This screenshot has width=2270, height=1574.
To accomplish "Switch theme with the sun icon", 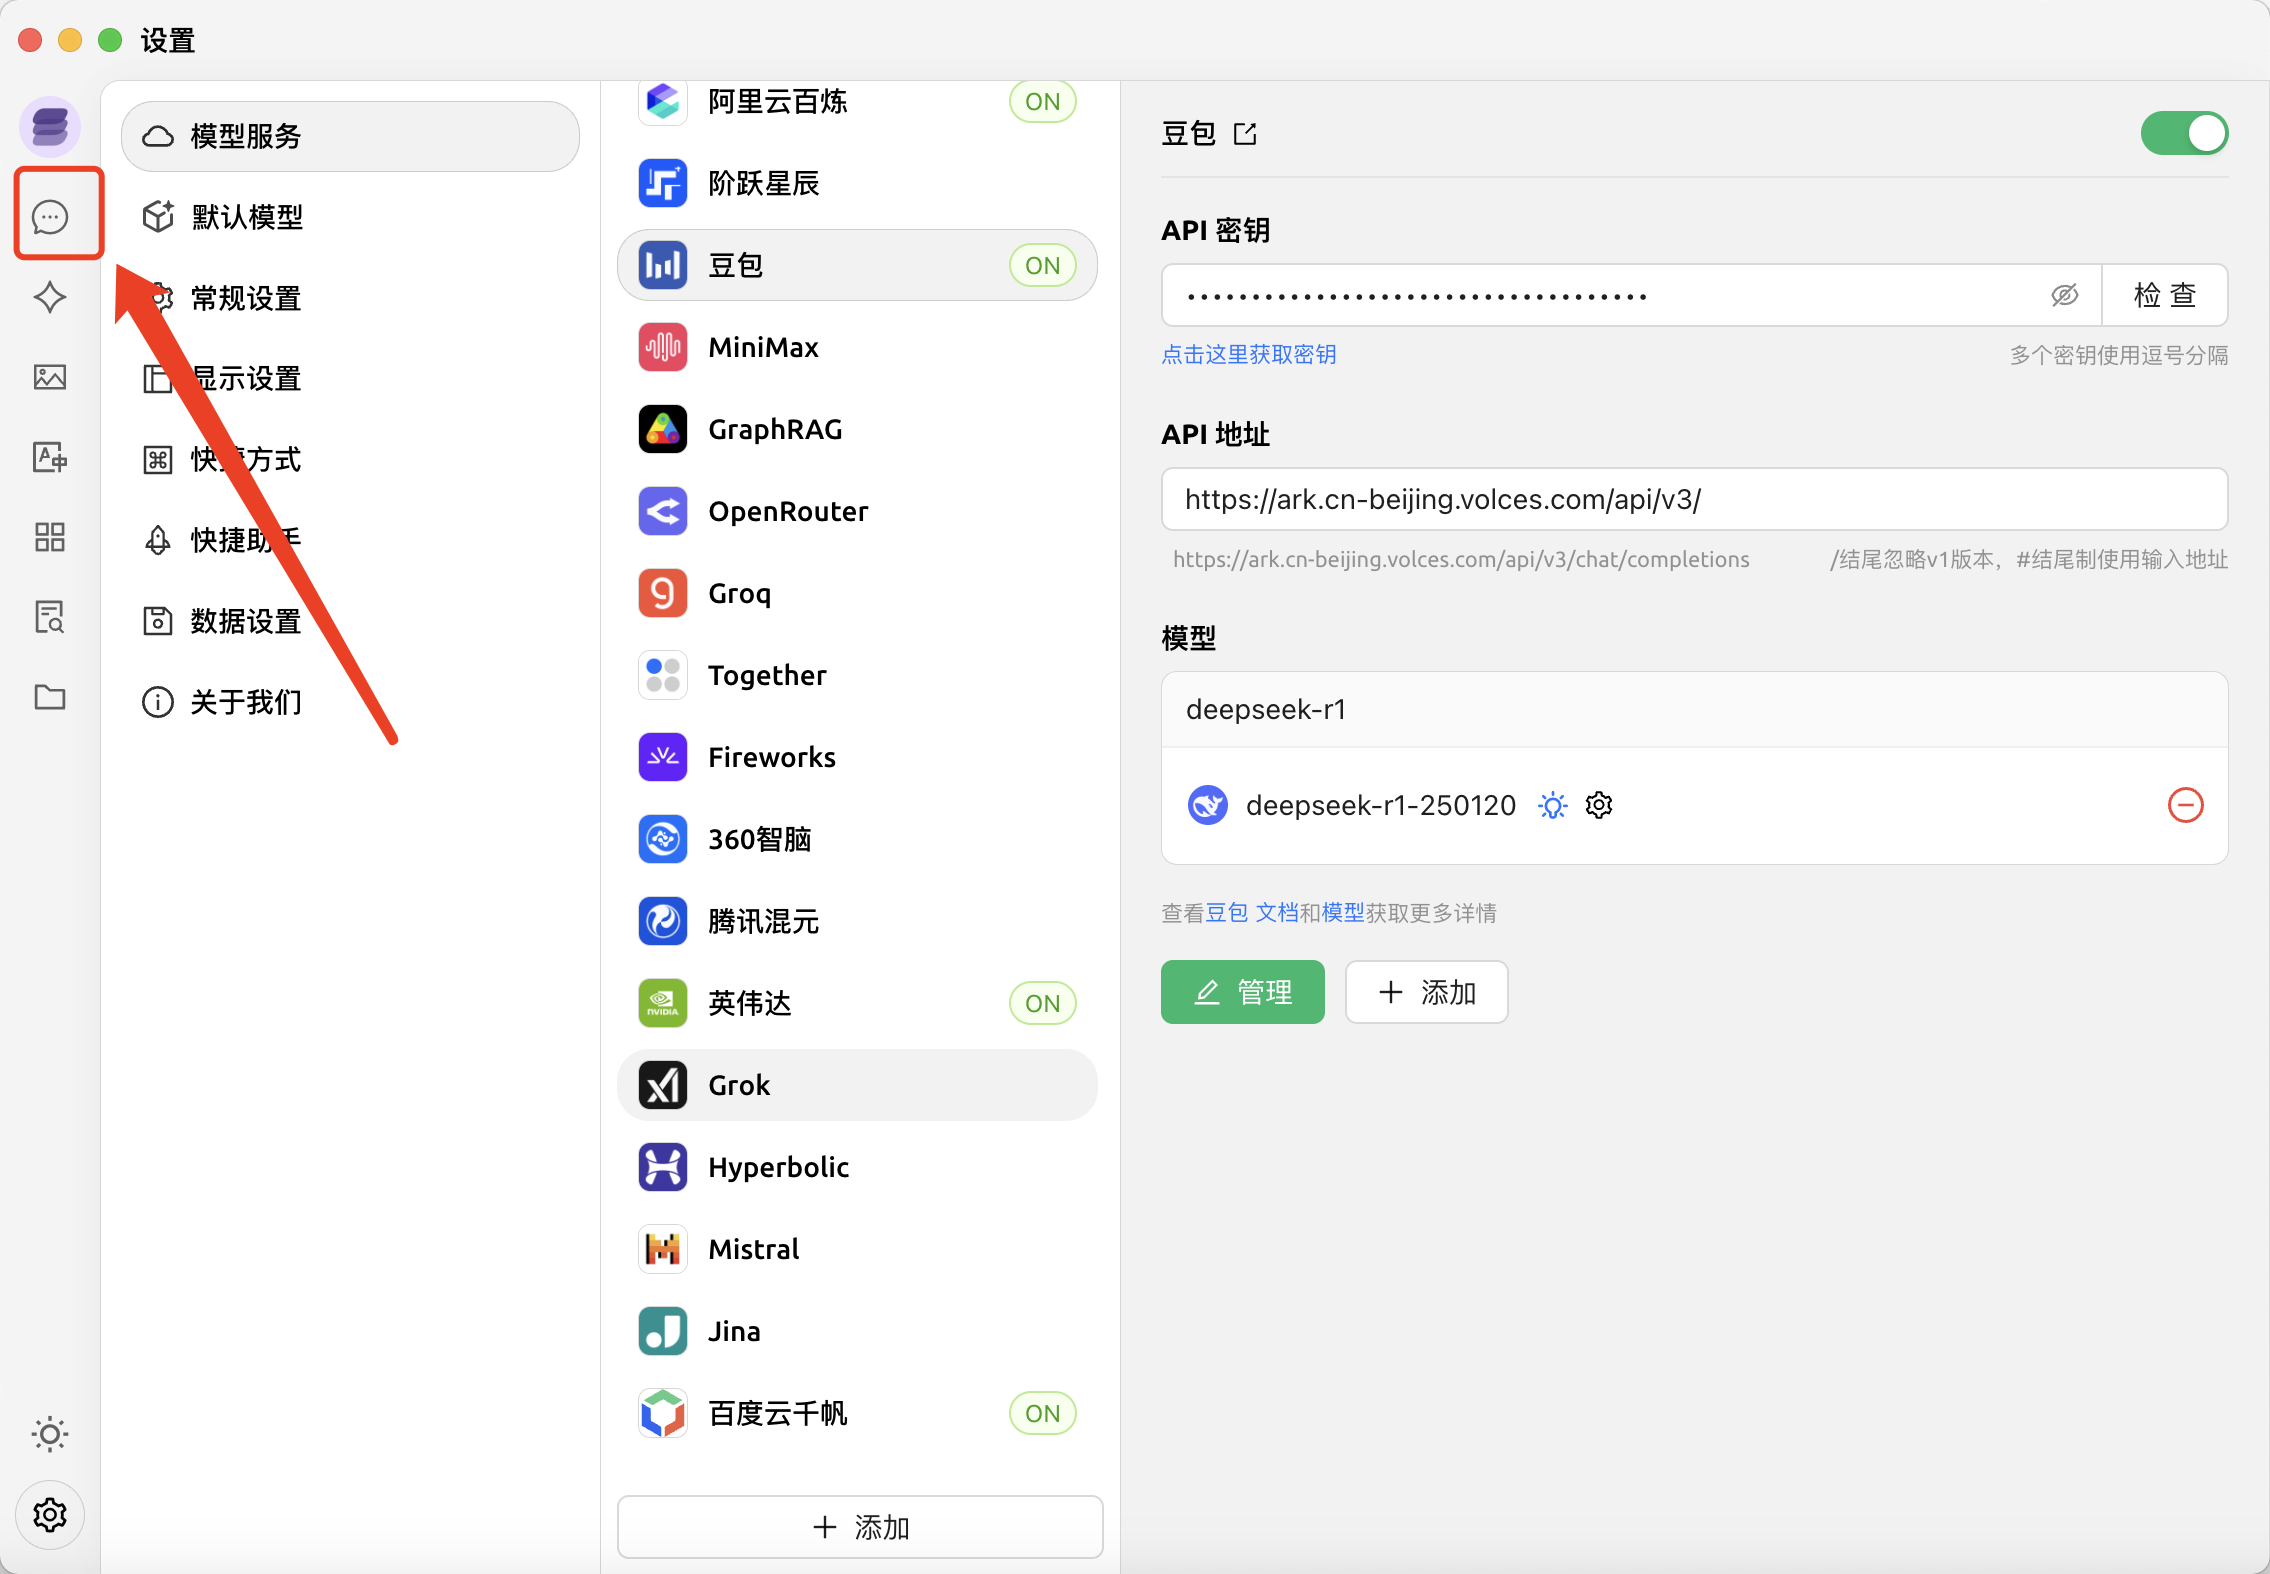I will [x=50, y=1434].
